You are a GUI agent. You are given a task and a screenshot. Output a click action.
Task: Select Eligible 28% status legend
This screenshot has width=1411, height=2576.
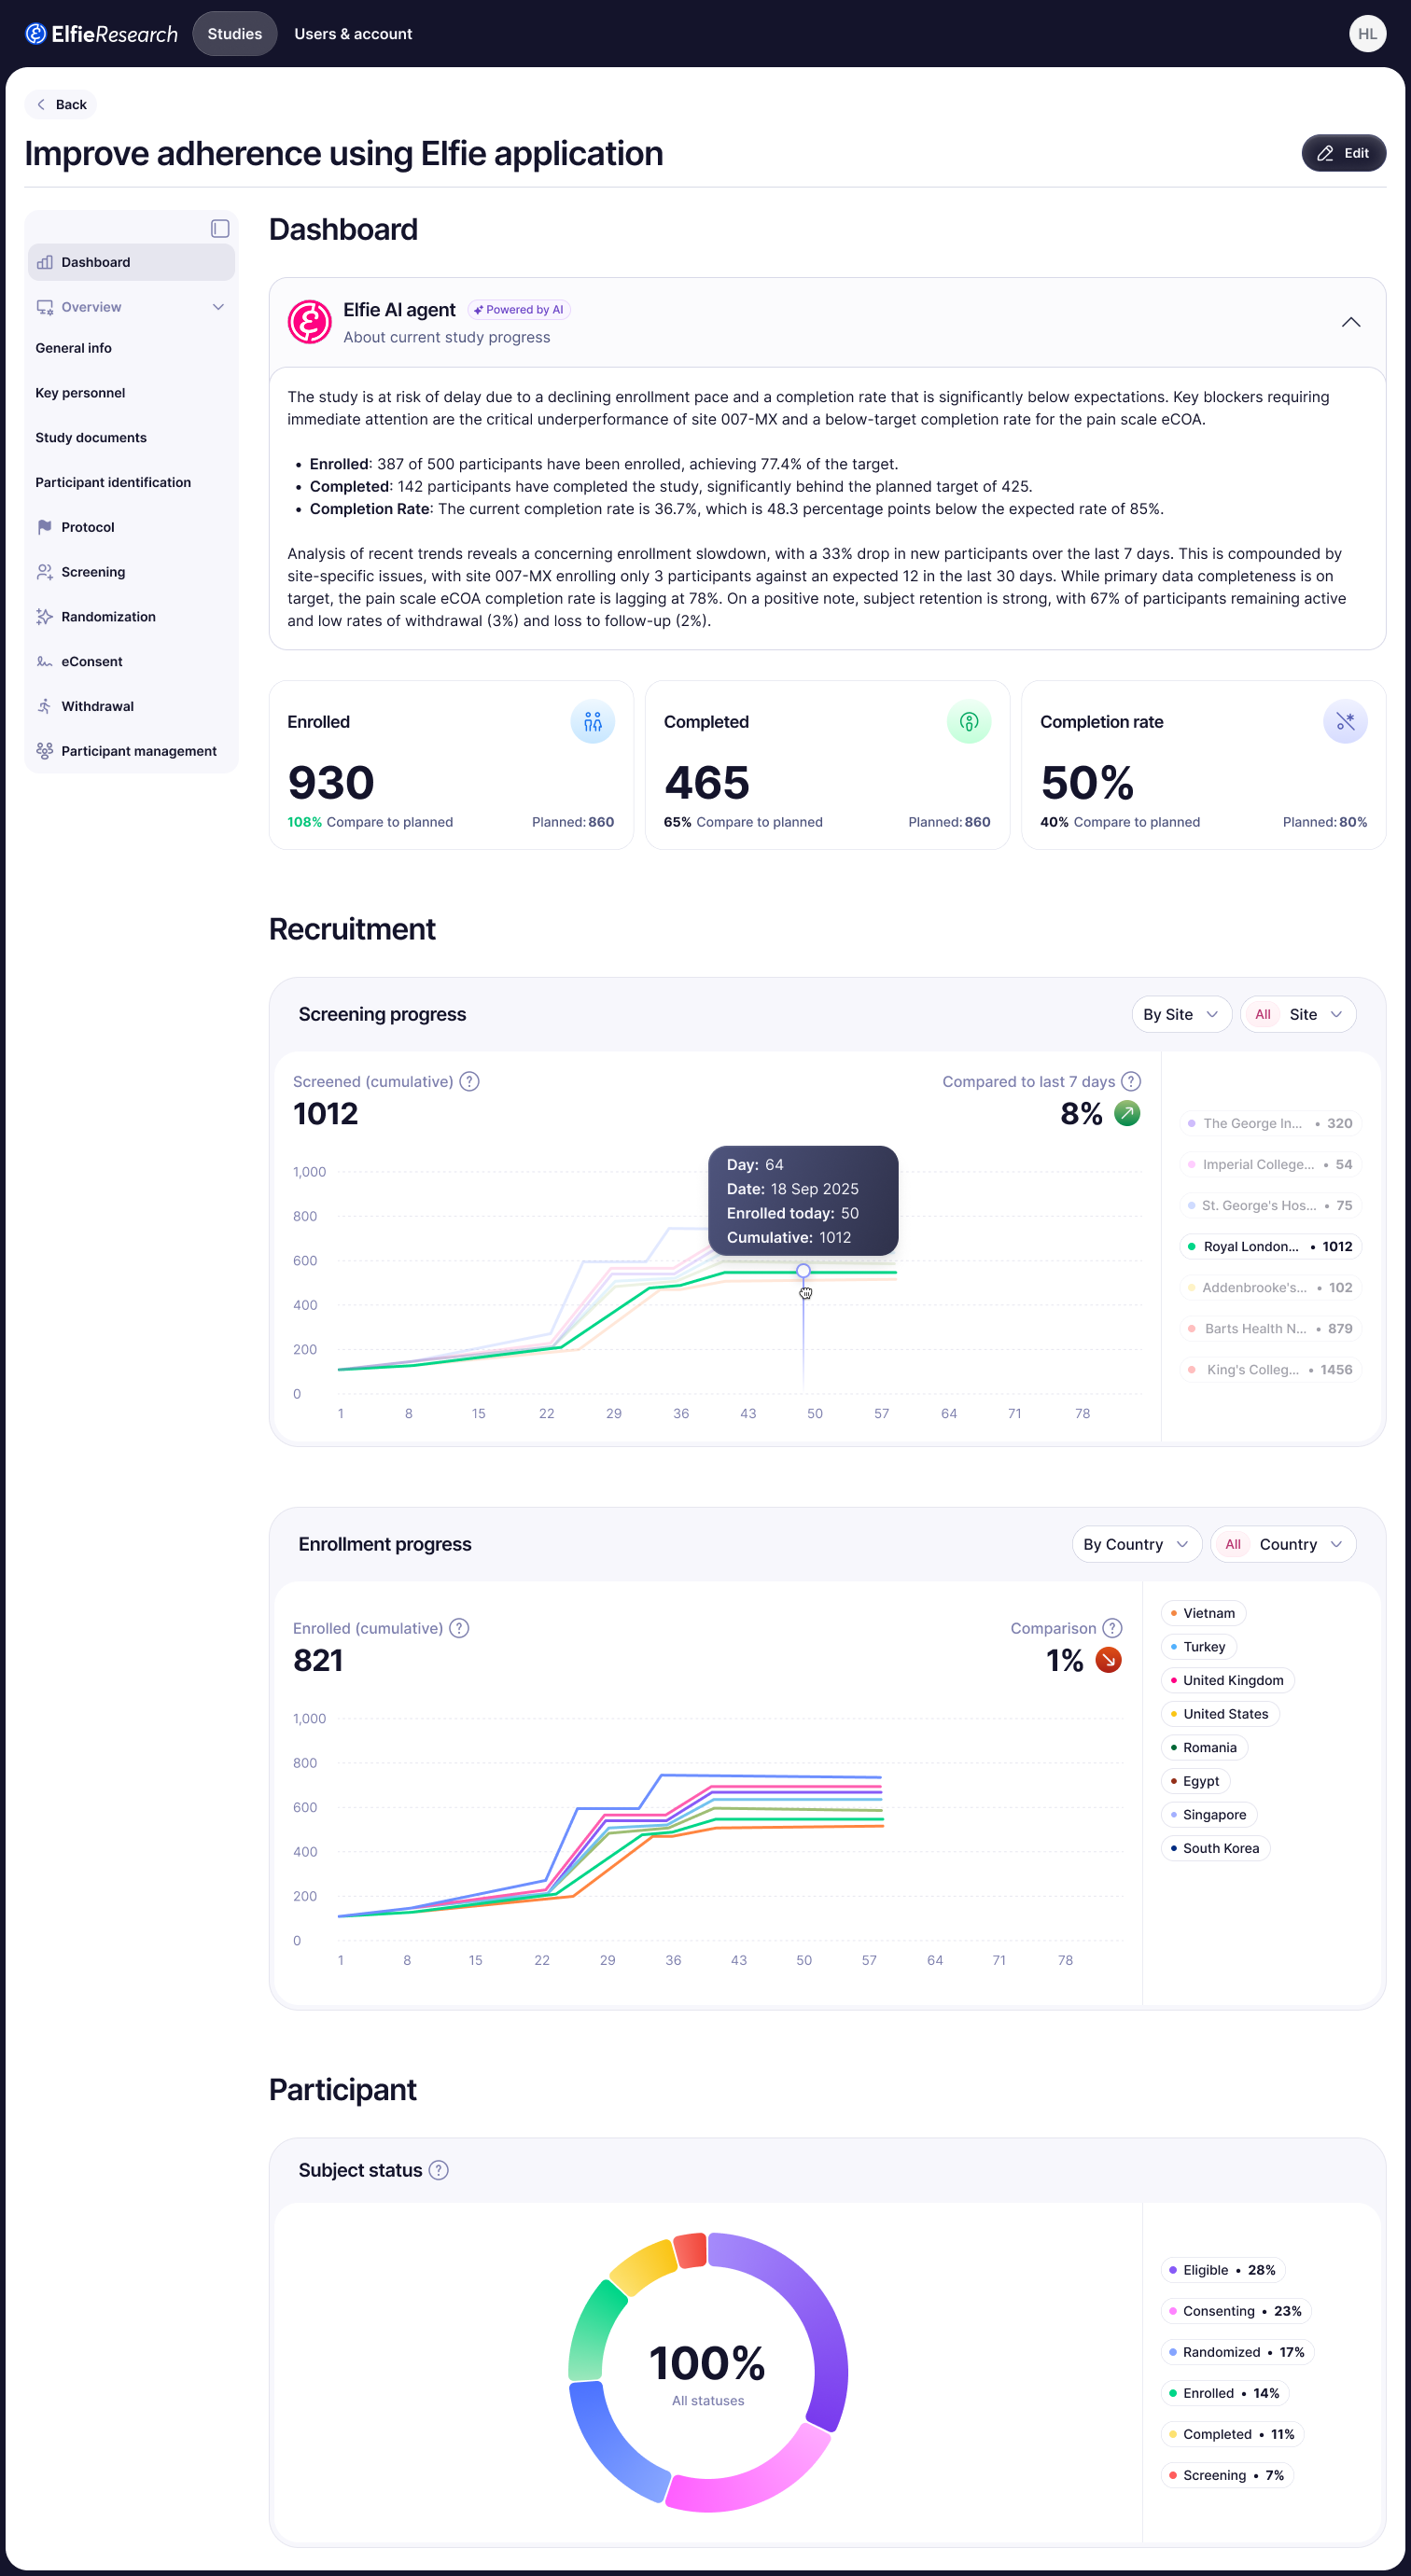click(x=1222, y=2270)
